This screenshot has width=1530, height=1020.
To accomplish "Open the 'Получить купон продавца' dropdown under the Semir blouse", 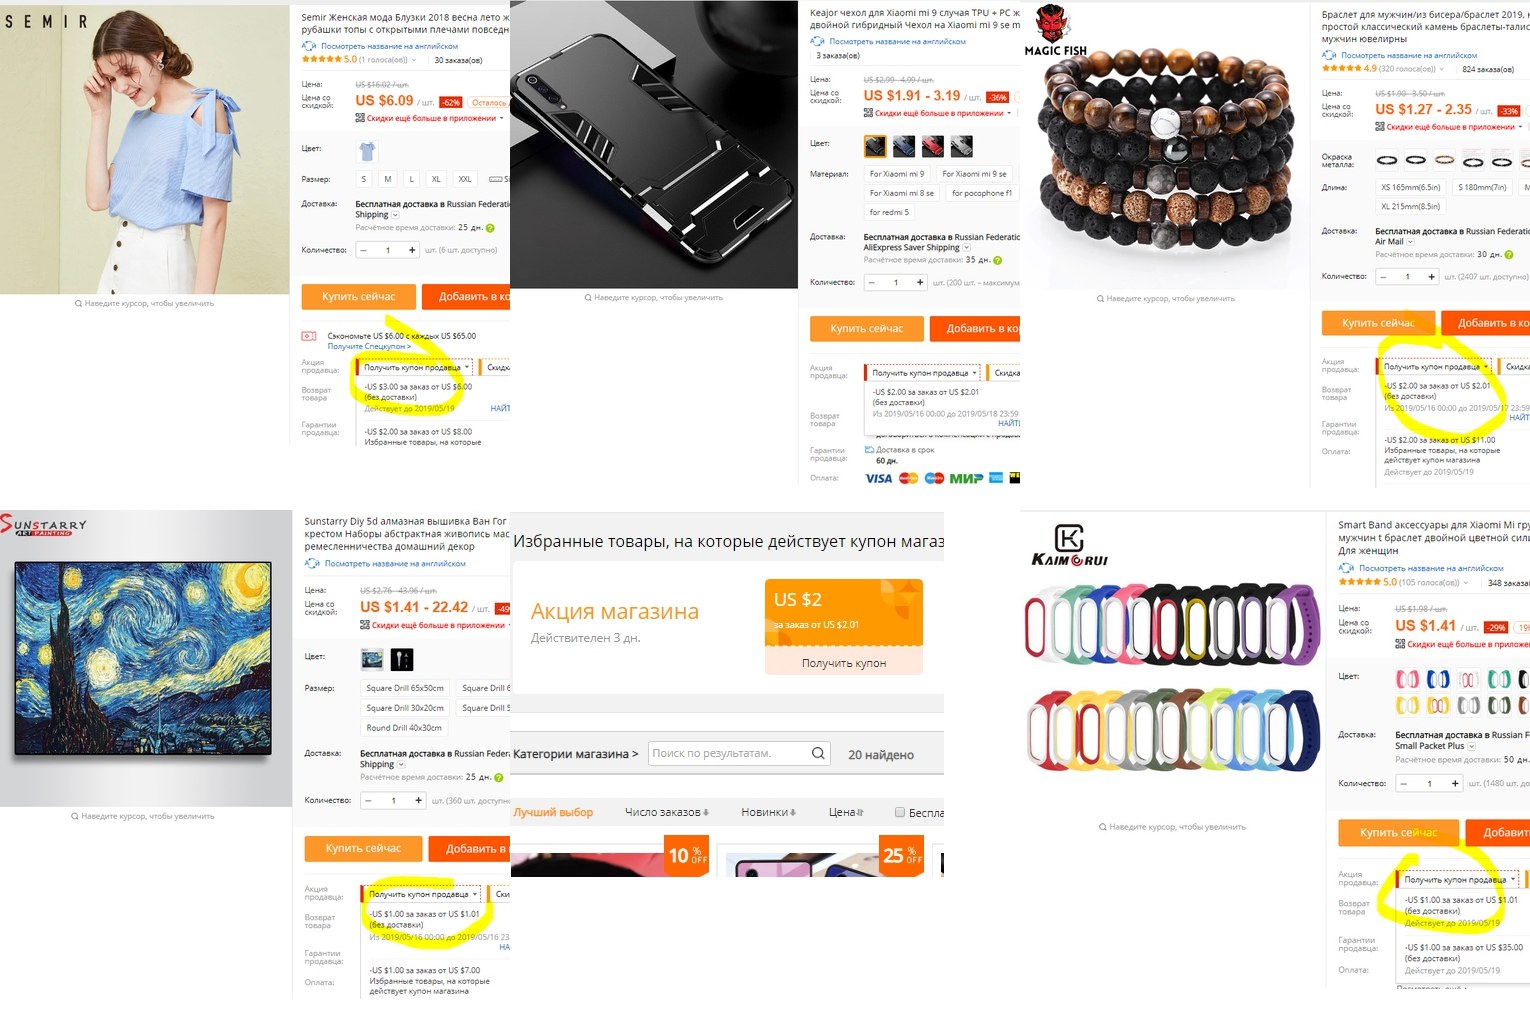I will (416, 367).
